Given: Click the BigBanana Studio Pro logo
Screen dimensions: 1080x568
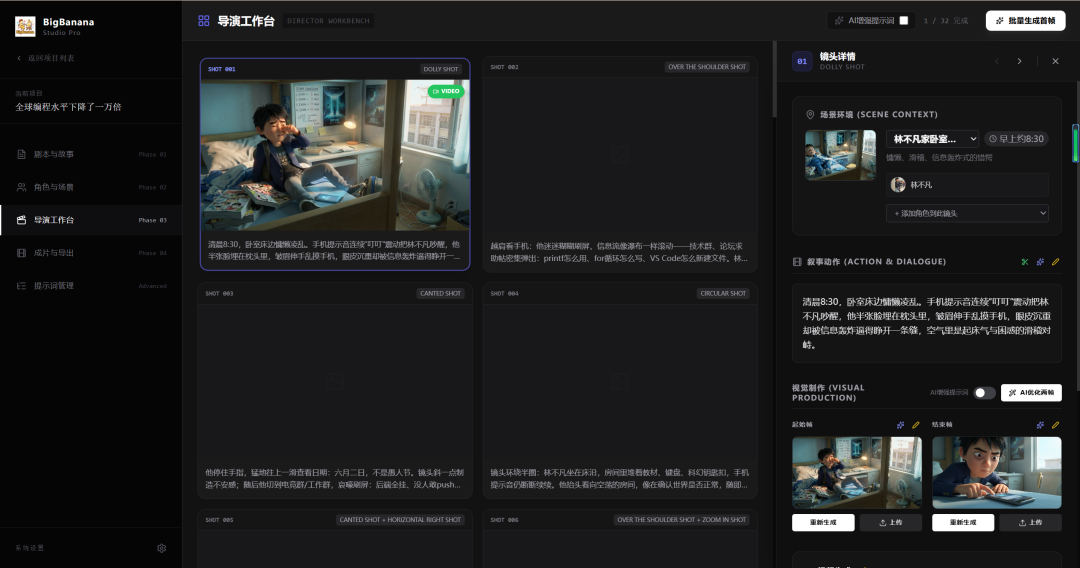Looking at the screenshot, I should [25, 26].
